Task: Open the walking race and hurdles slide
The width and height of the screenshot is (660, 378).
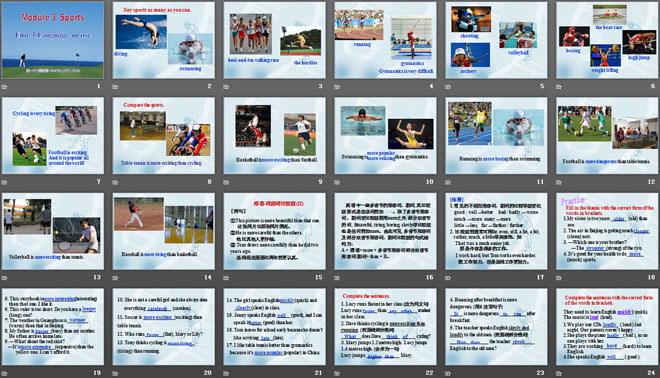Action: coord(274,40)
